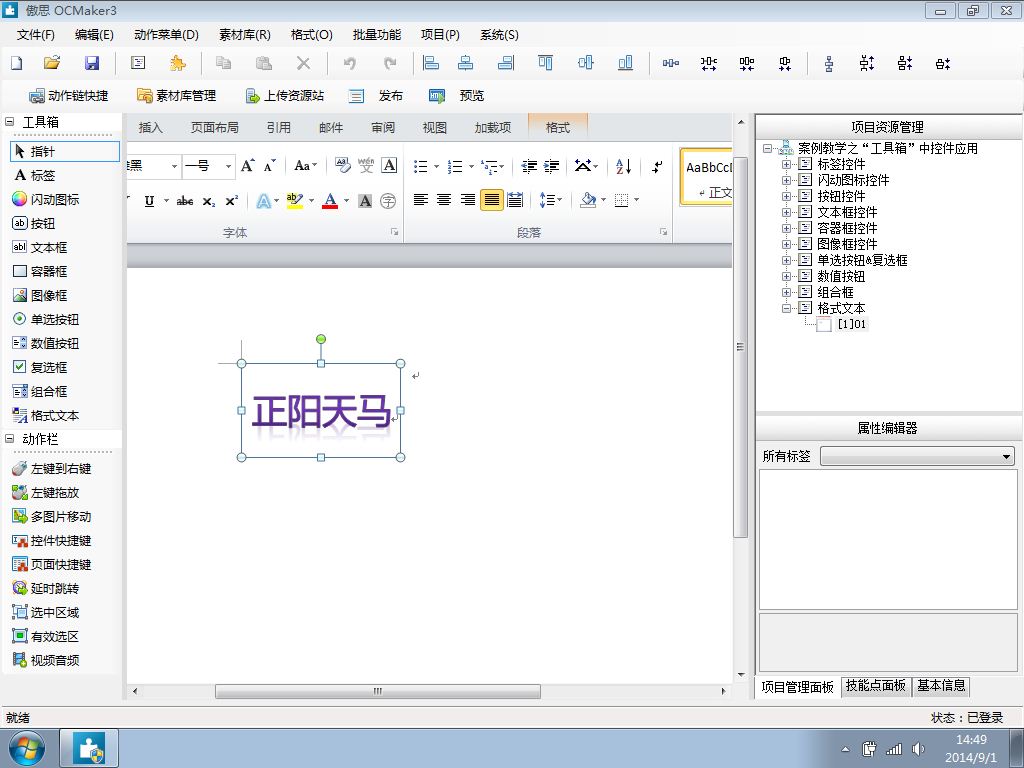
Task: Expand the 图像框控件 tree node
Action: tap(786, 244)
